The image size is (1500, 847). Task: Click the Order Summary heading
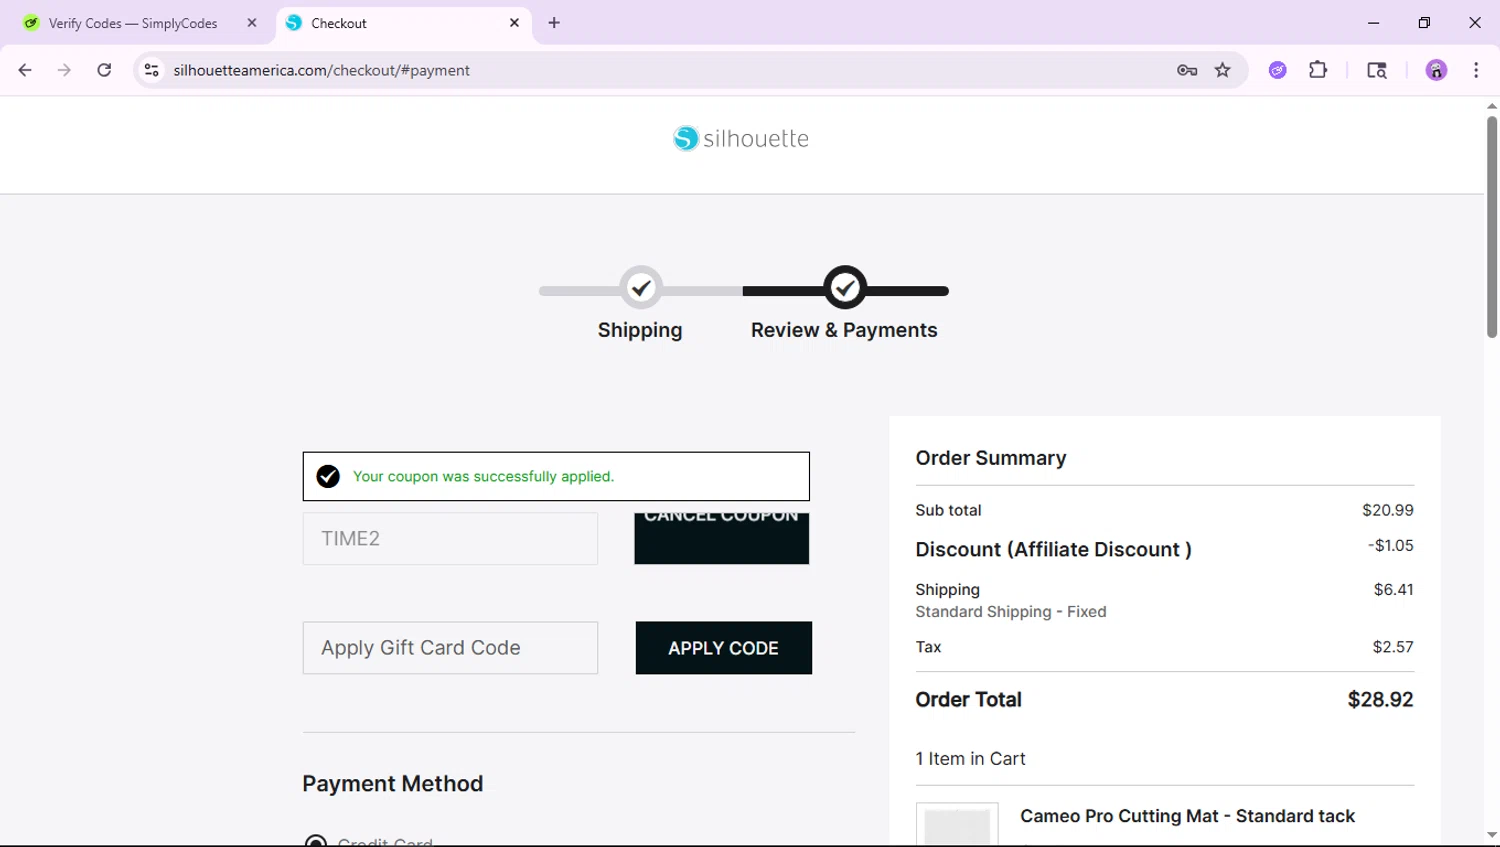pos(990,458)
